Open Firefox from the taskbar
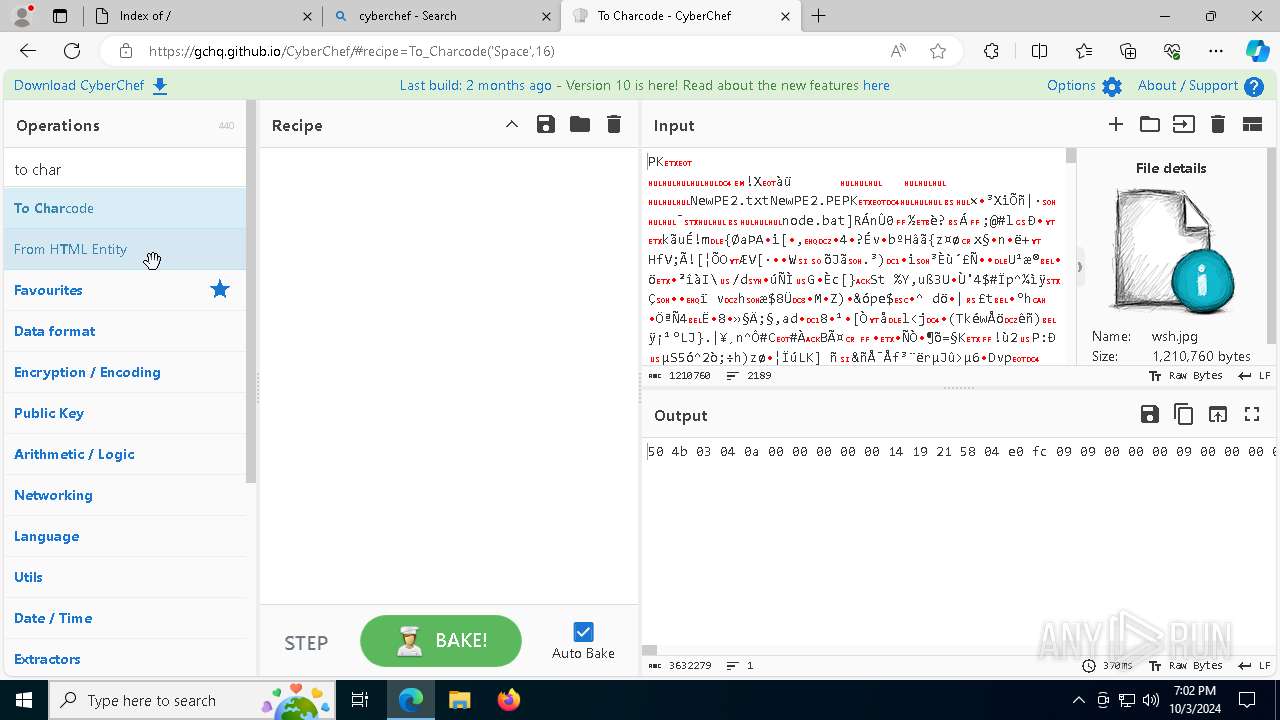The image size is (1280, 720). [x=508, y=700]
